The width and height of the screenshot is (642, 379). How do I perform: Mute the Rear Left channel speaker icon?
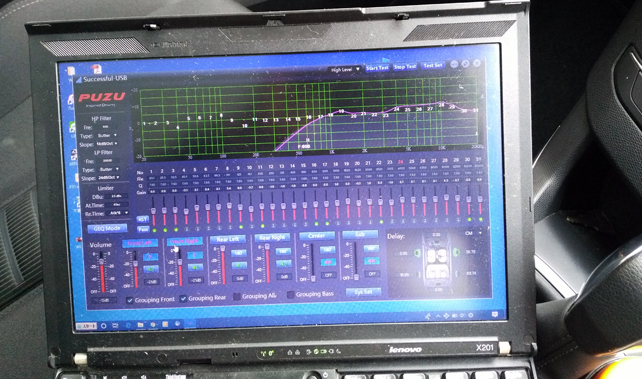239,266
